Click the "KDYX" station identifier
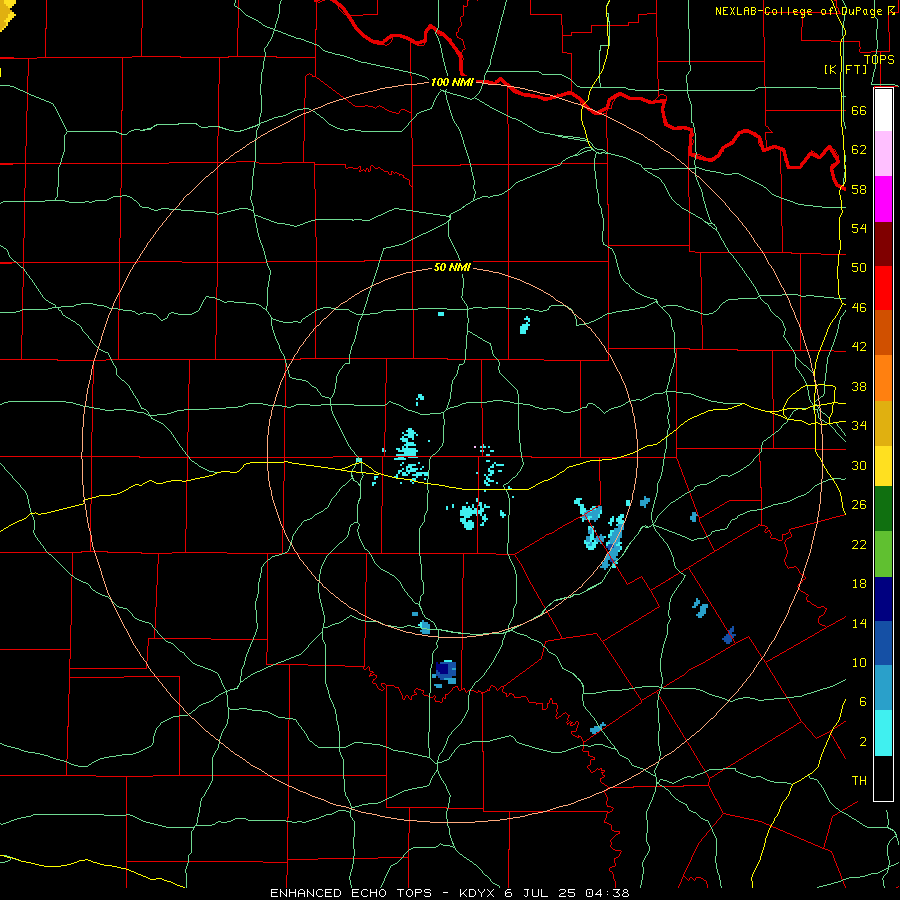 [479, 893]
